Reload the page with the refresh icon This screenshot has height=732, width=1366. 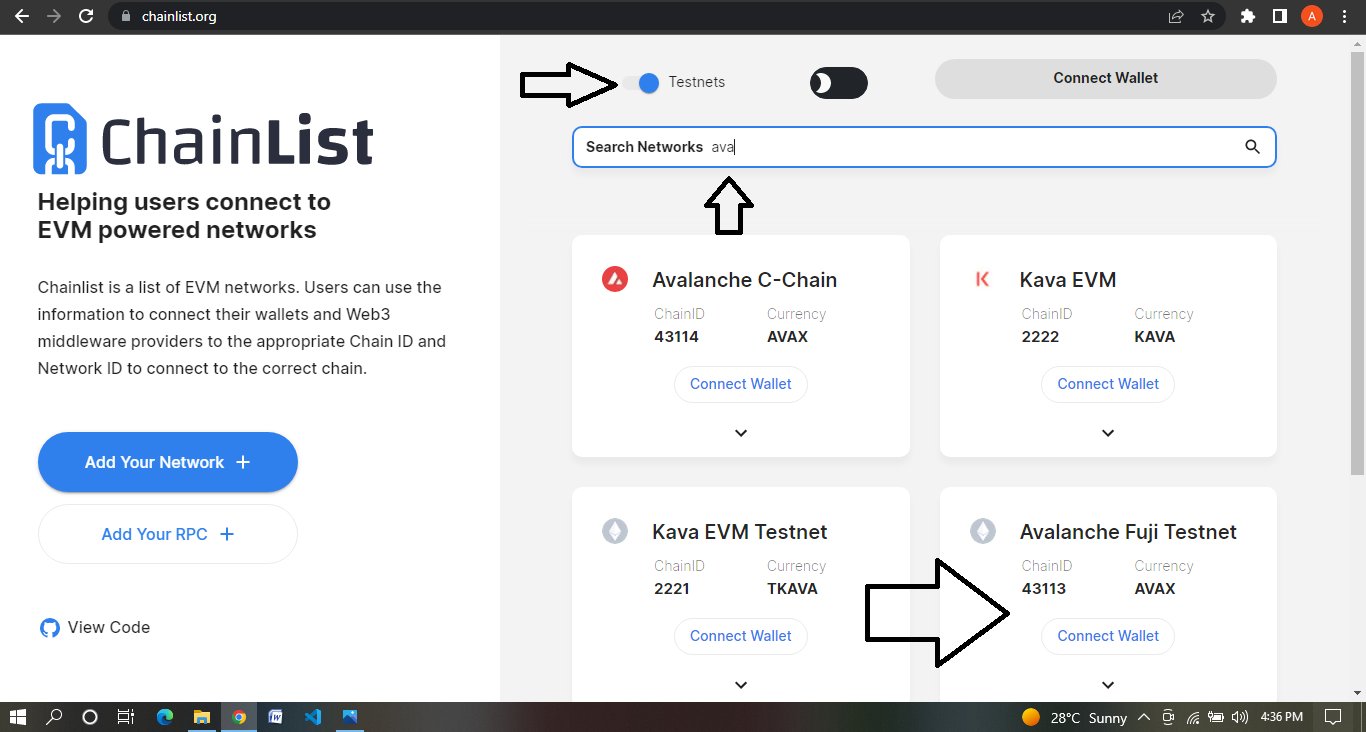(87, 16)
